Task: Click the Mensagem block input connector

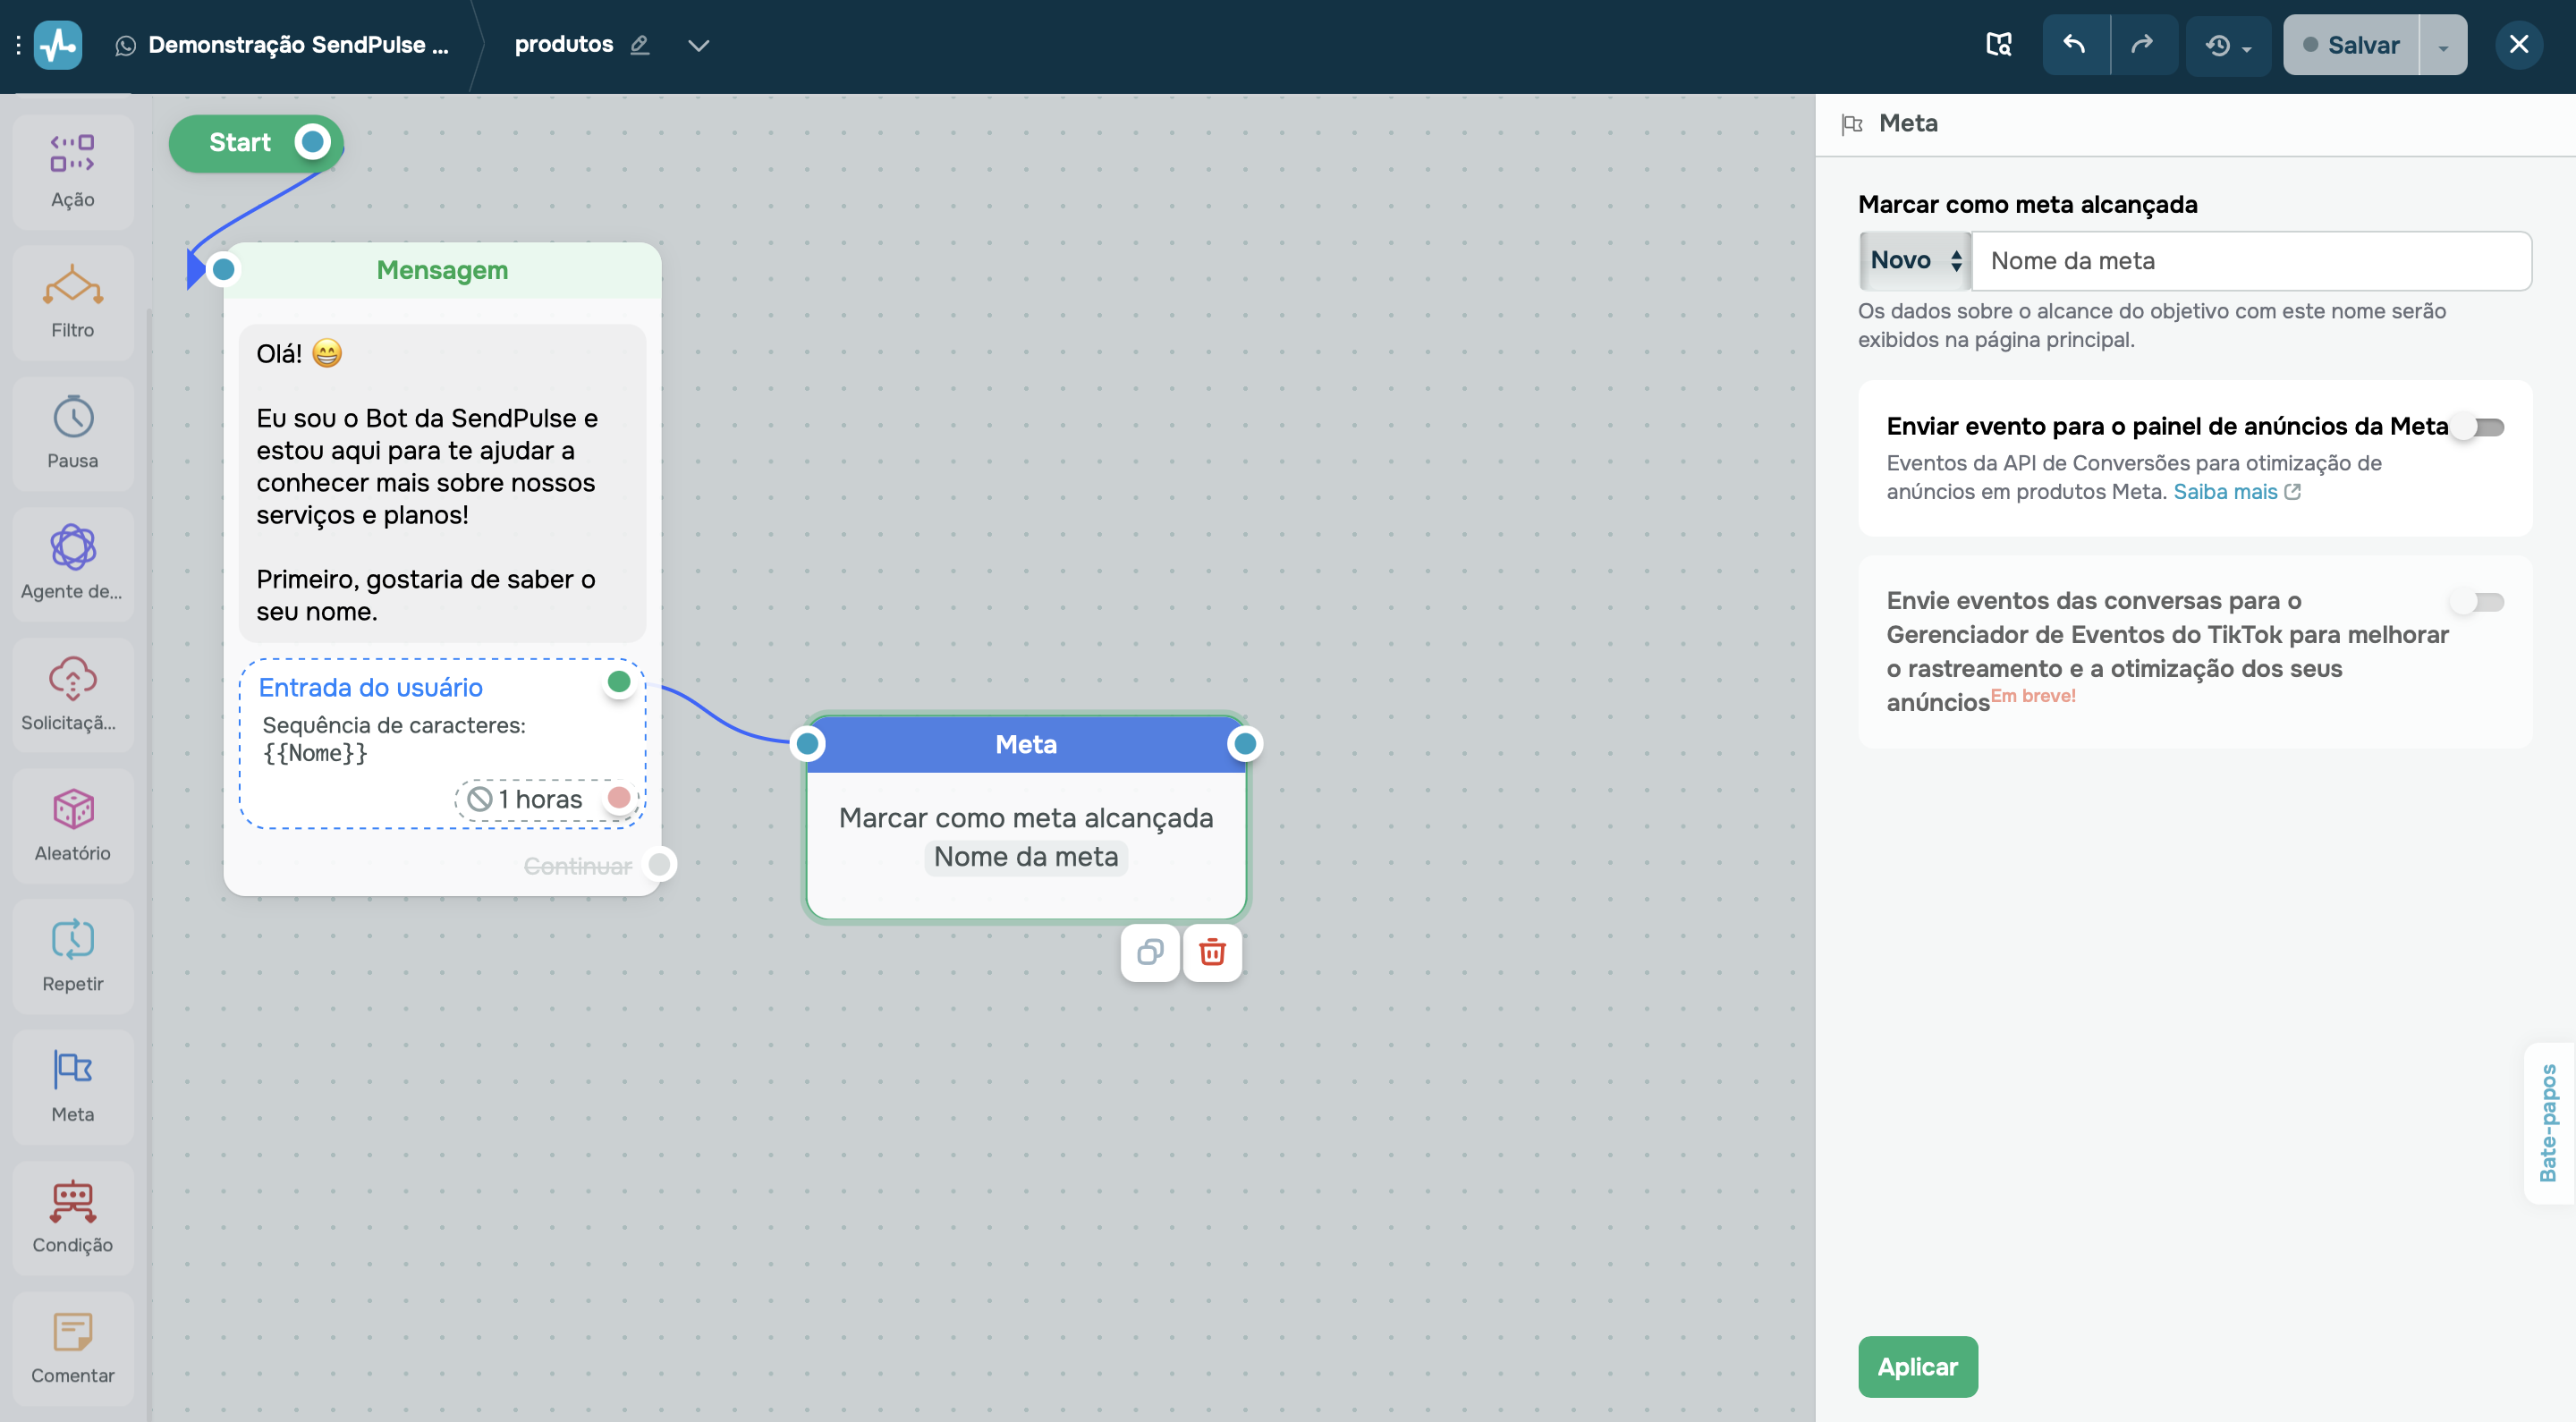Action: point(223,269)
